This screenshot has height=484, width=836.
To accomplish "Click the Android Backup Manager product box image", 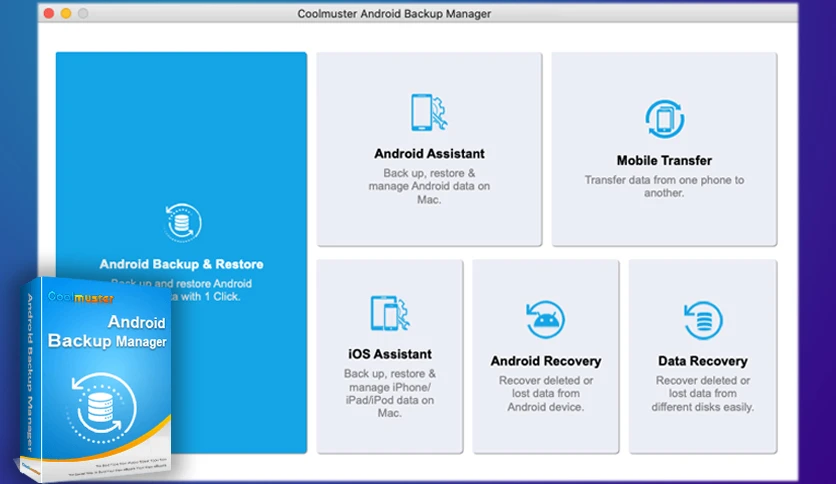I will [94, 378].
